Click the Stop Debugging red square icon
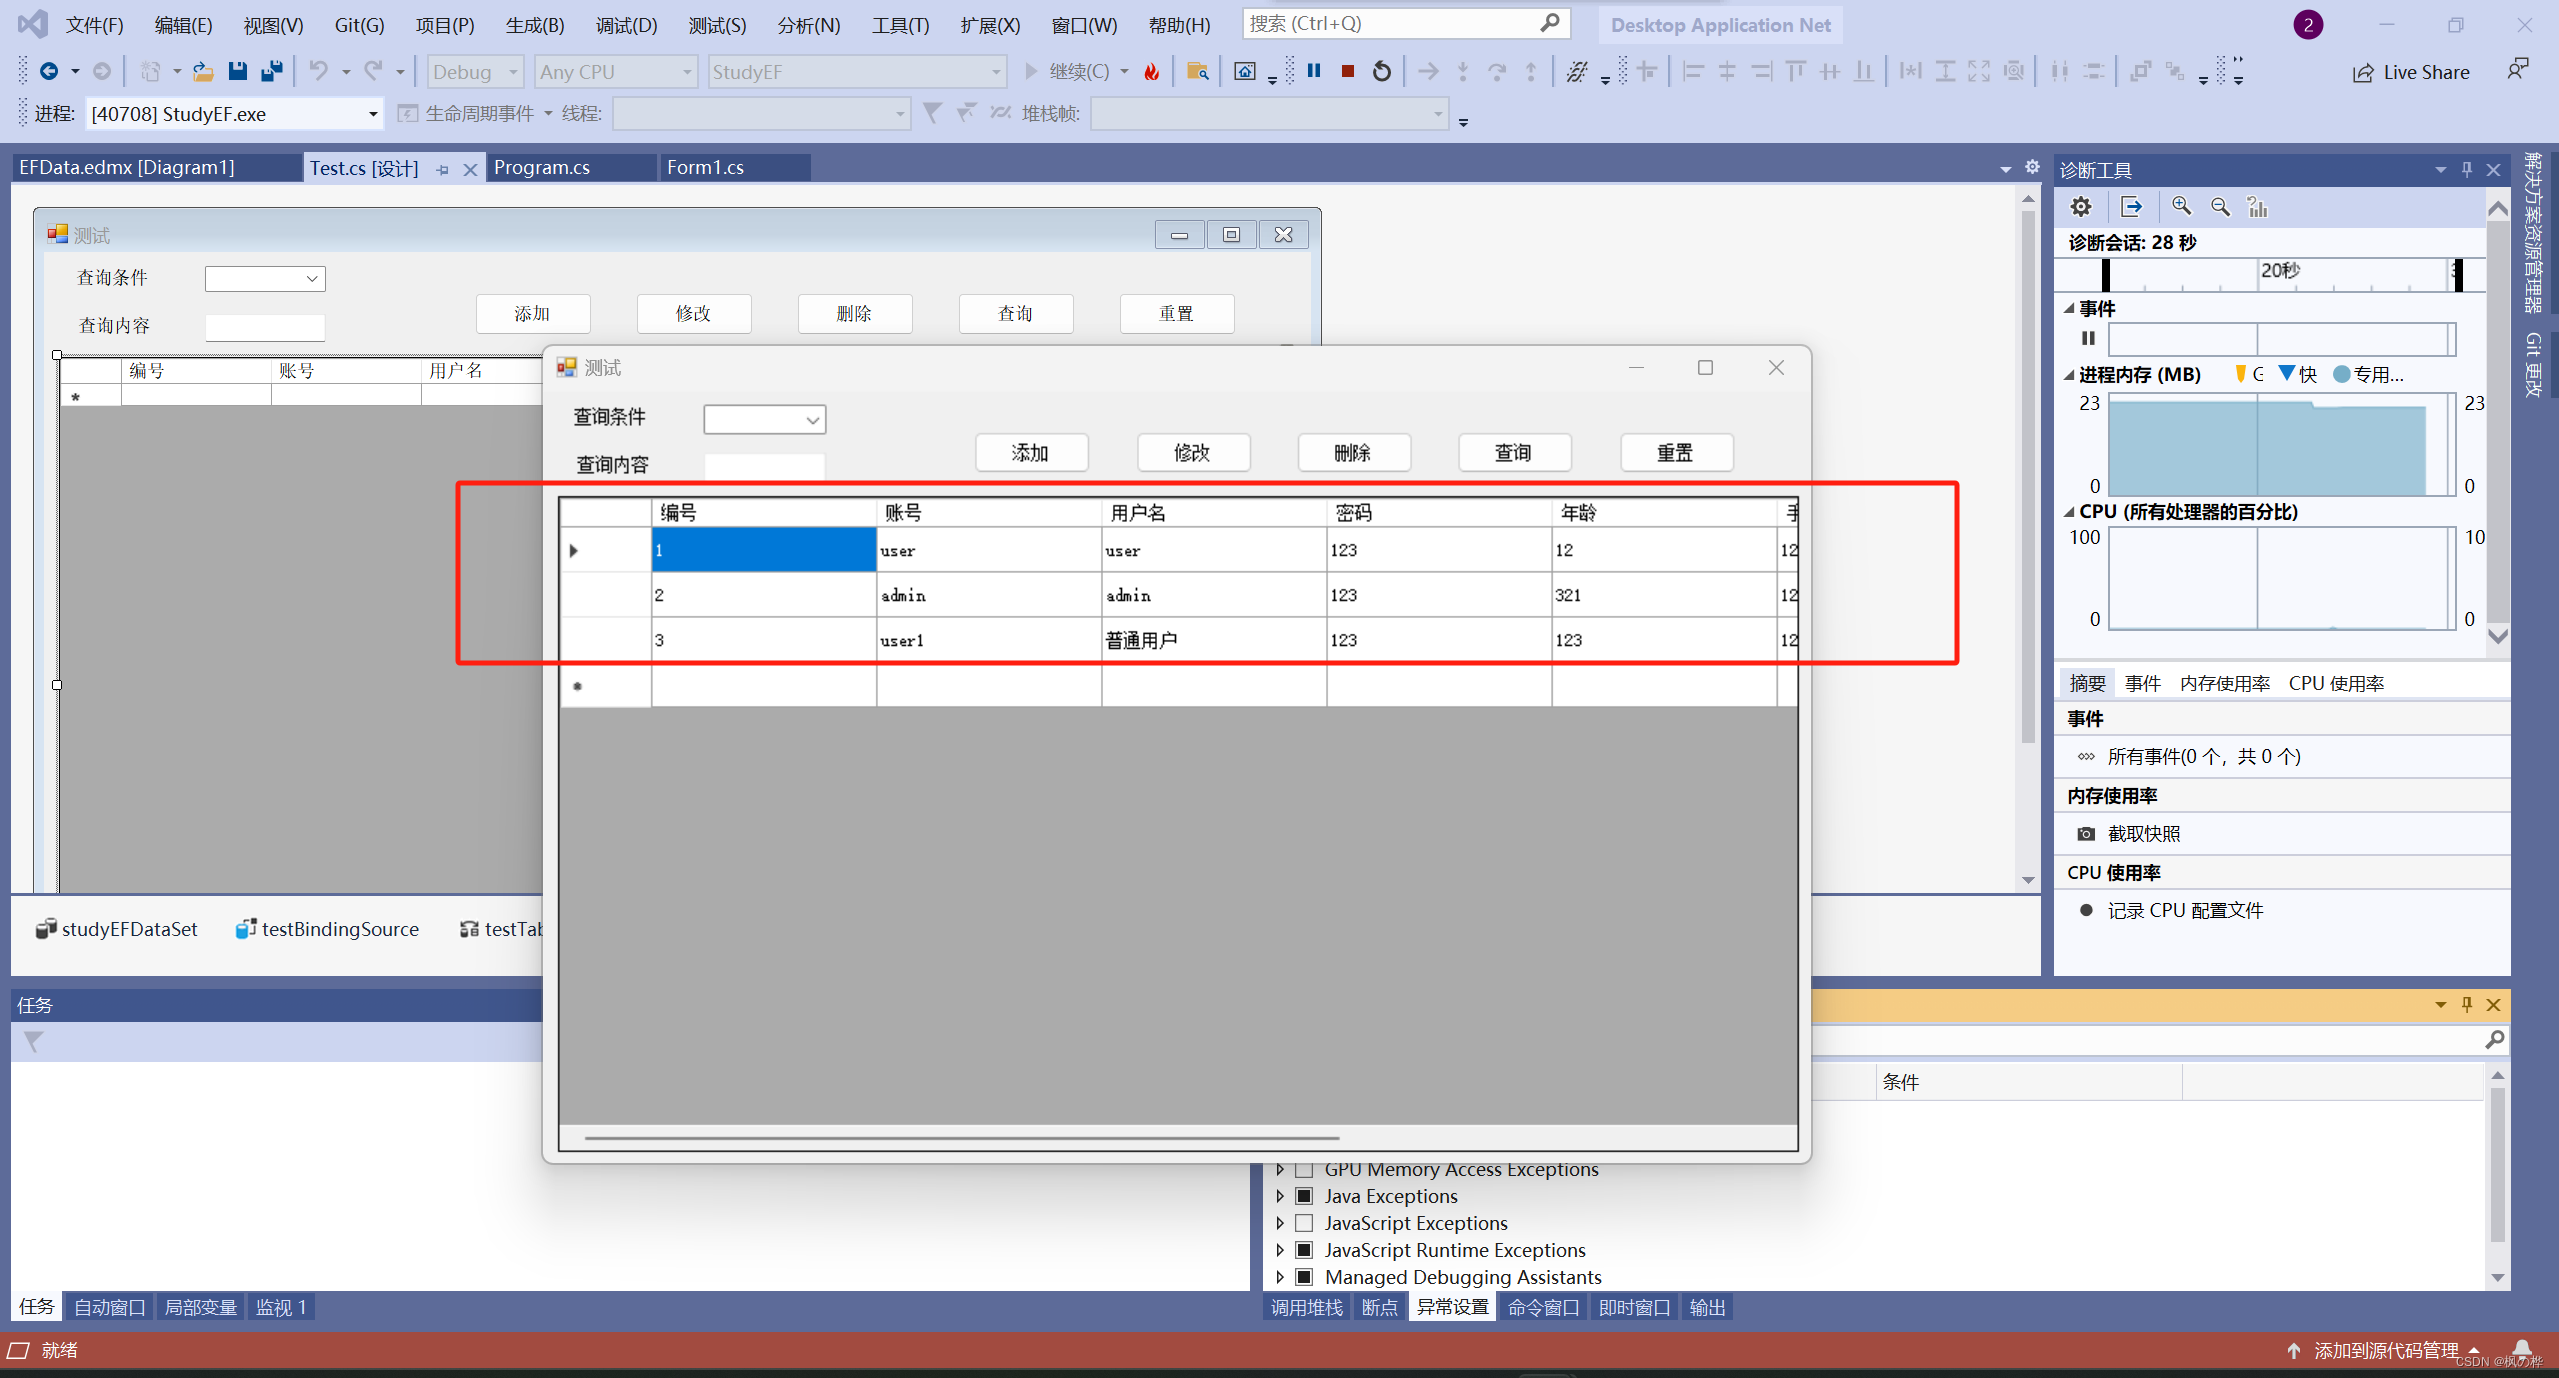This screenshot has height=1378, width=2559. click(x=1347, y=71)
